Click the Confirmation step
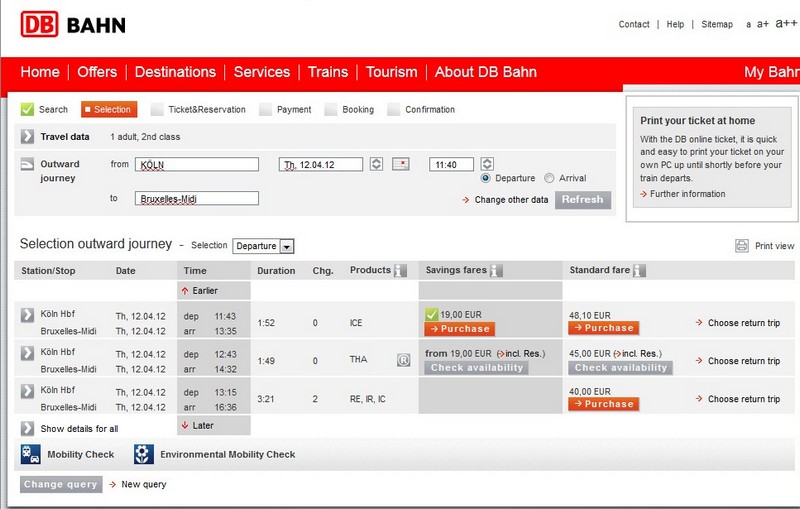 click(421, 109)
